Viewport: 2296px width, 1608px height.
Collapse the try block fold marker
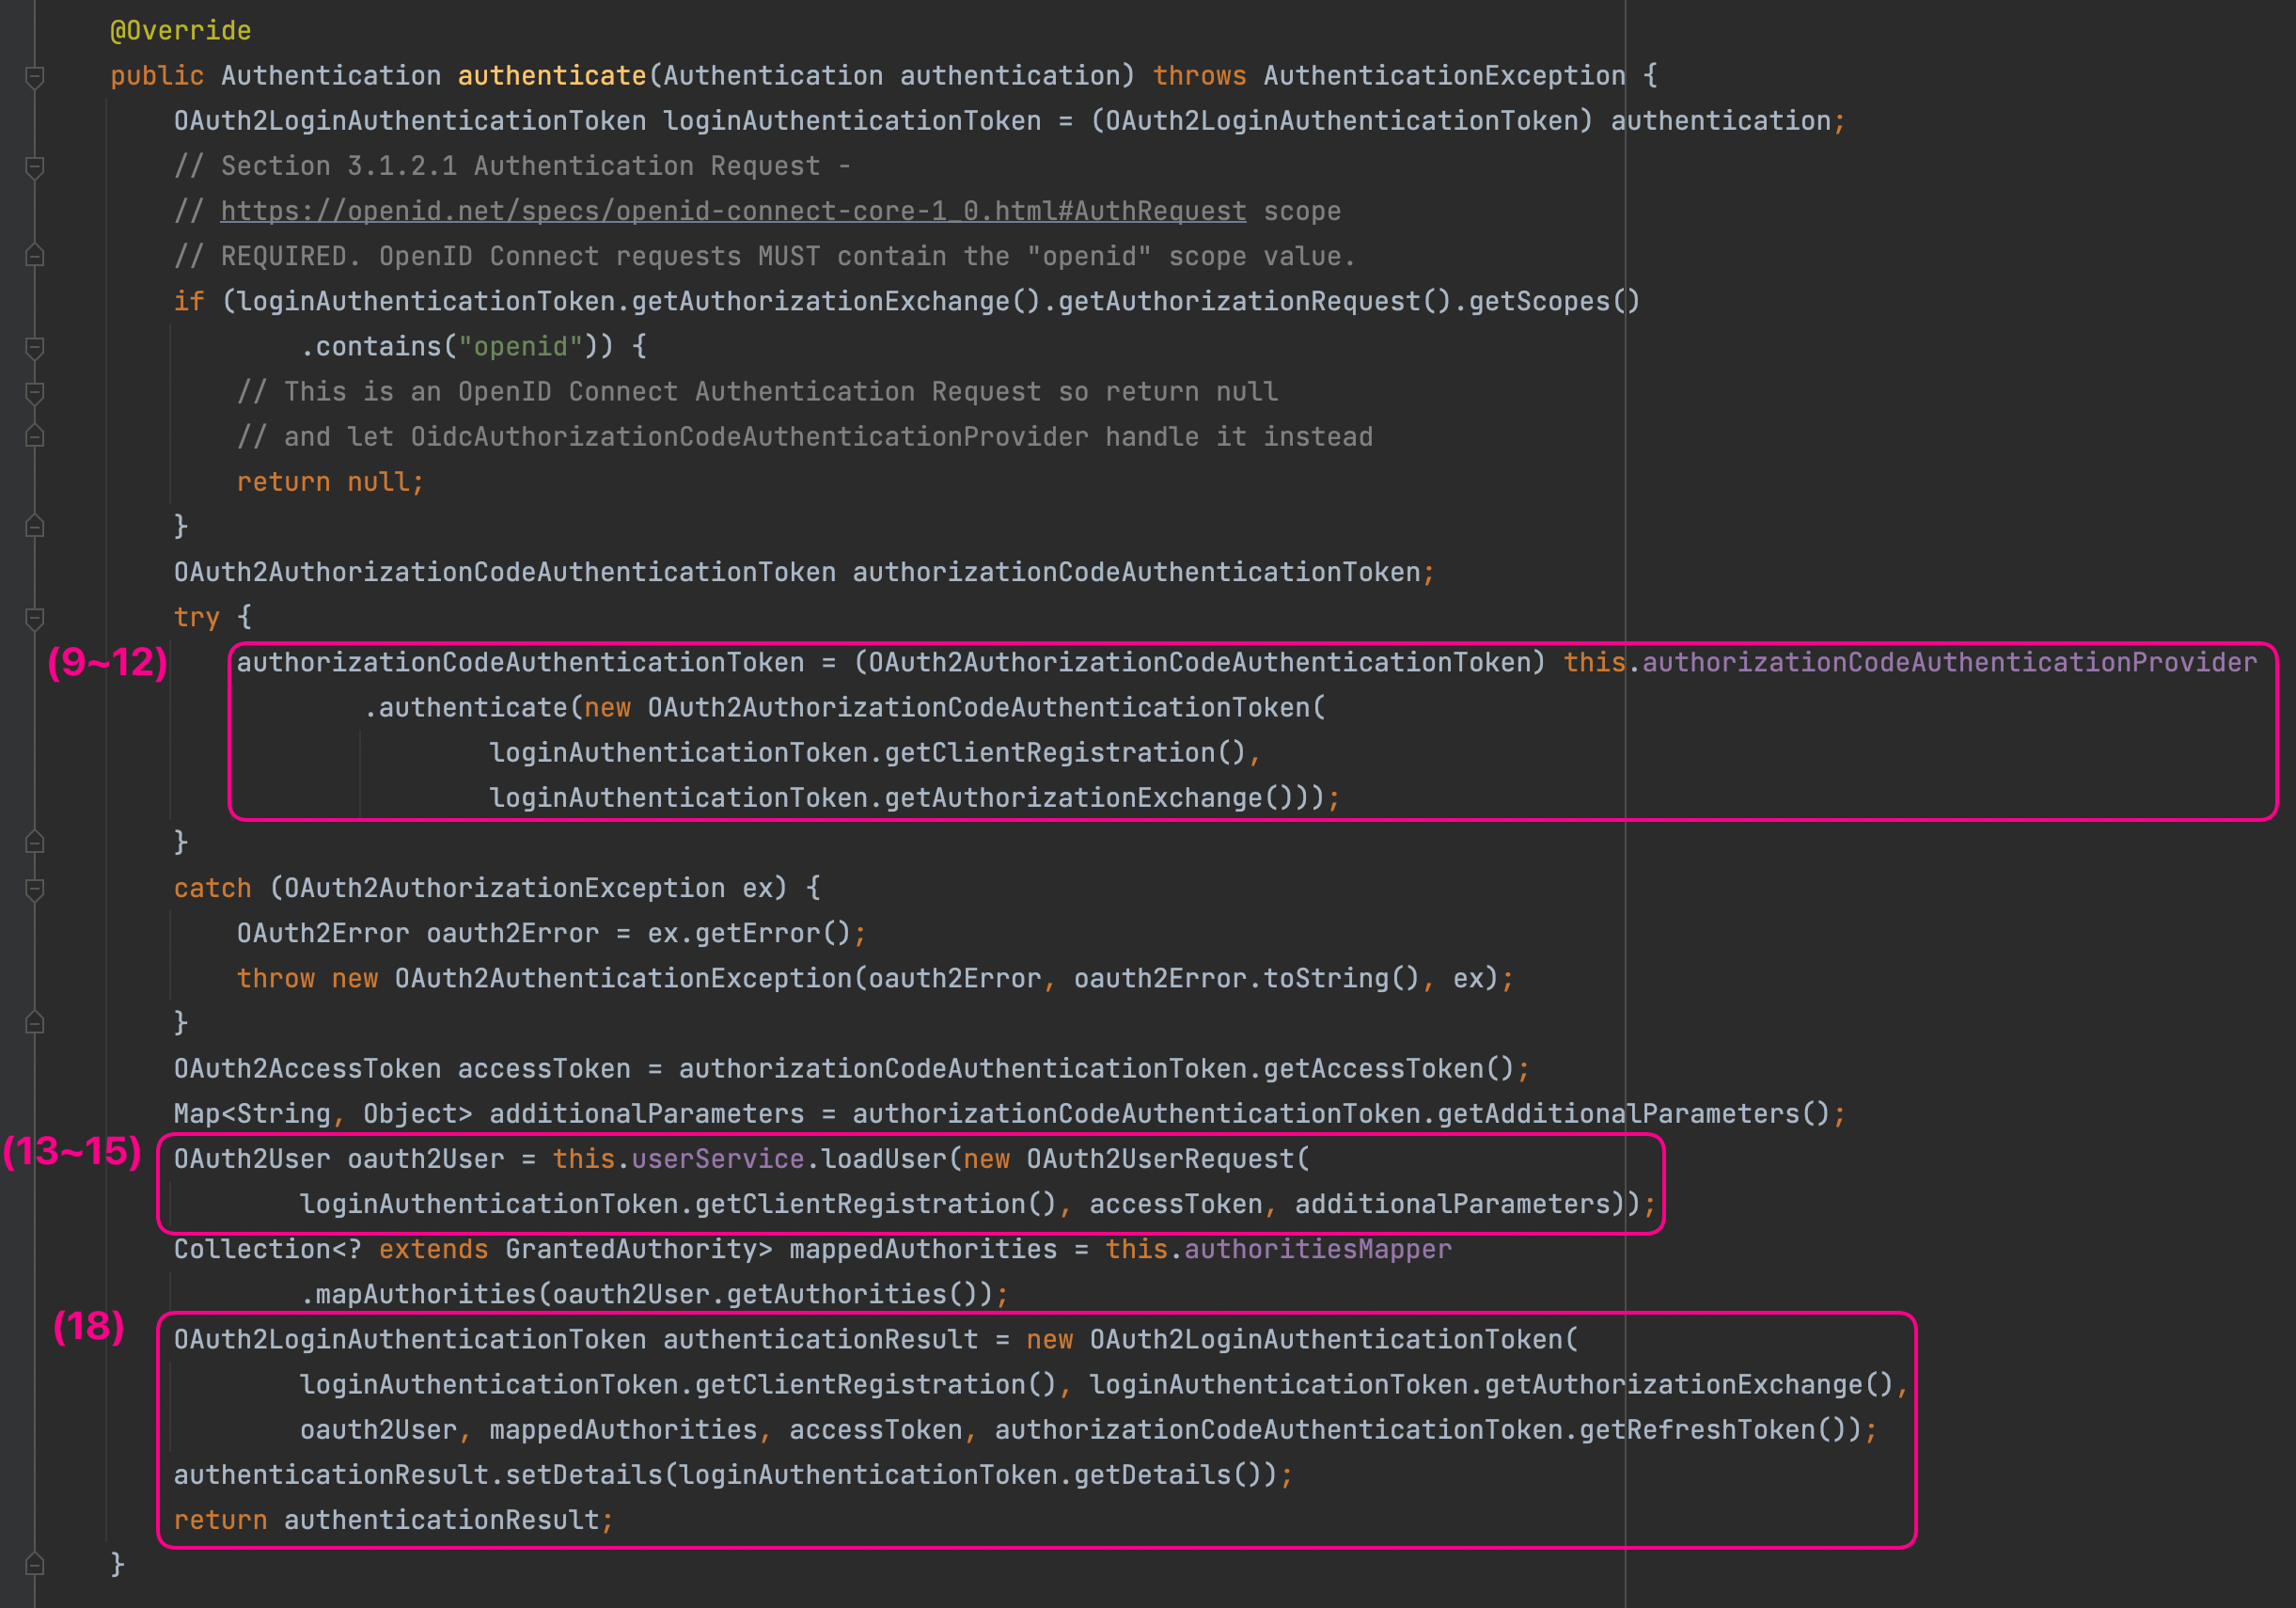pyautogui.click(x=35, y=617)
